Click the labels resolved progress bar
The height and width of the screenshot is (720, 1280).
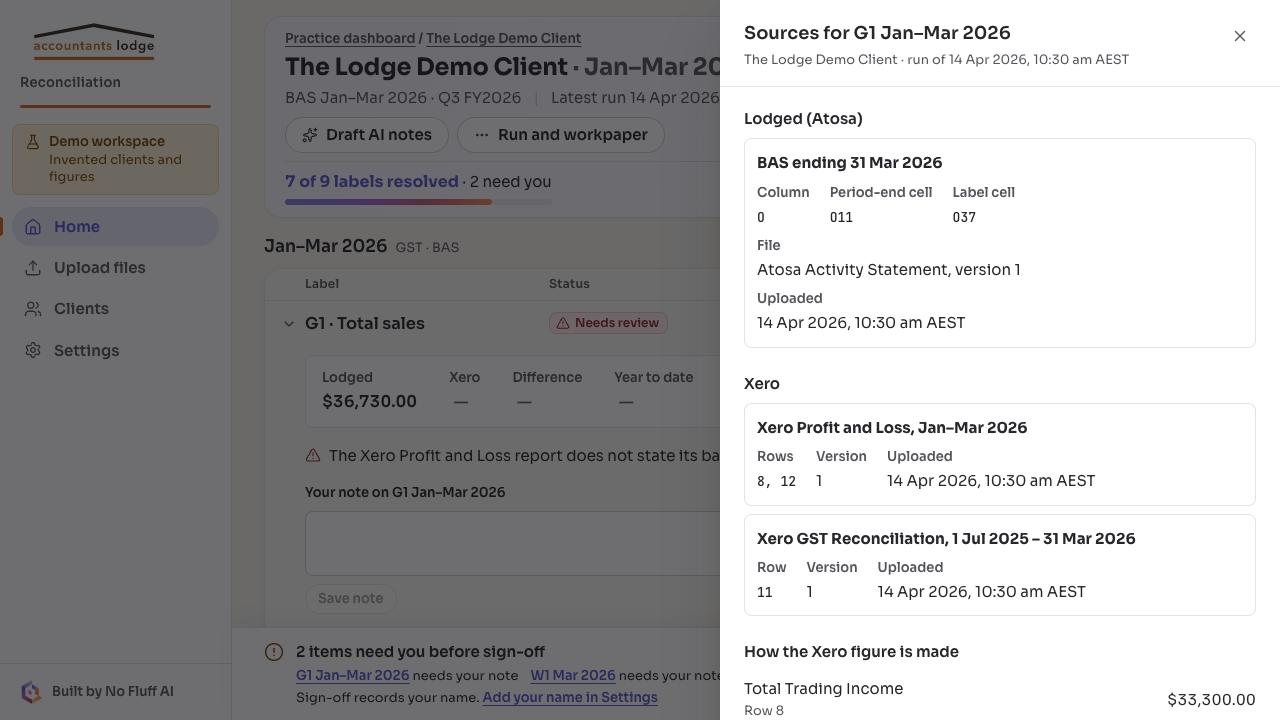tap(418, 202)
